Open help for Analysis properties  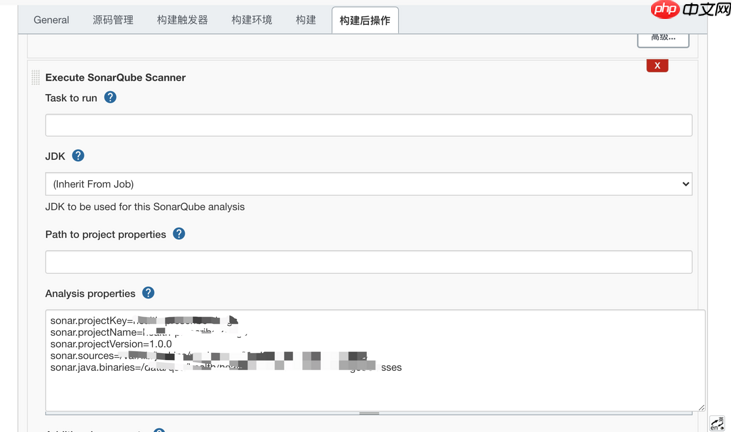148,293
